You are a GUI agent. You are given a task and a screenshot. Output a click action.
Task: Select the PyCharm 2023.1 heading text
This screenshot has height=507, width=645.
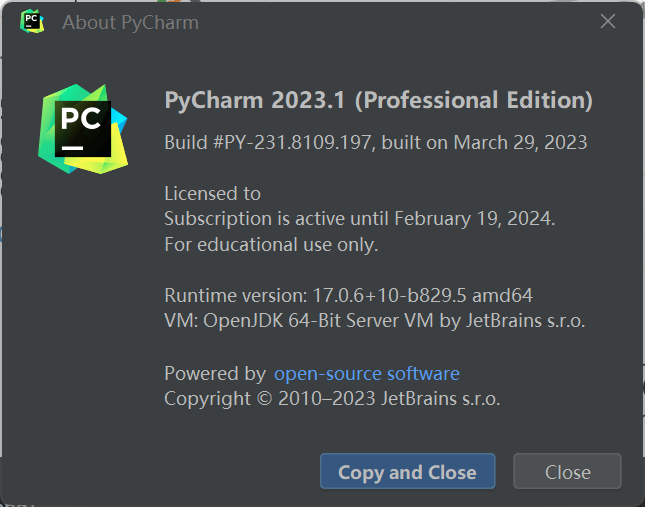255,100
